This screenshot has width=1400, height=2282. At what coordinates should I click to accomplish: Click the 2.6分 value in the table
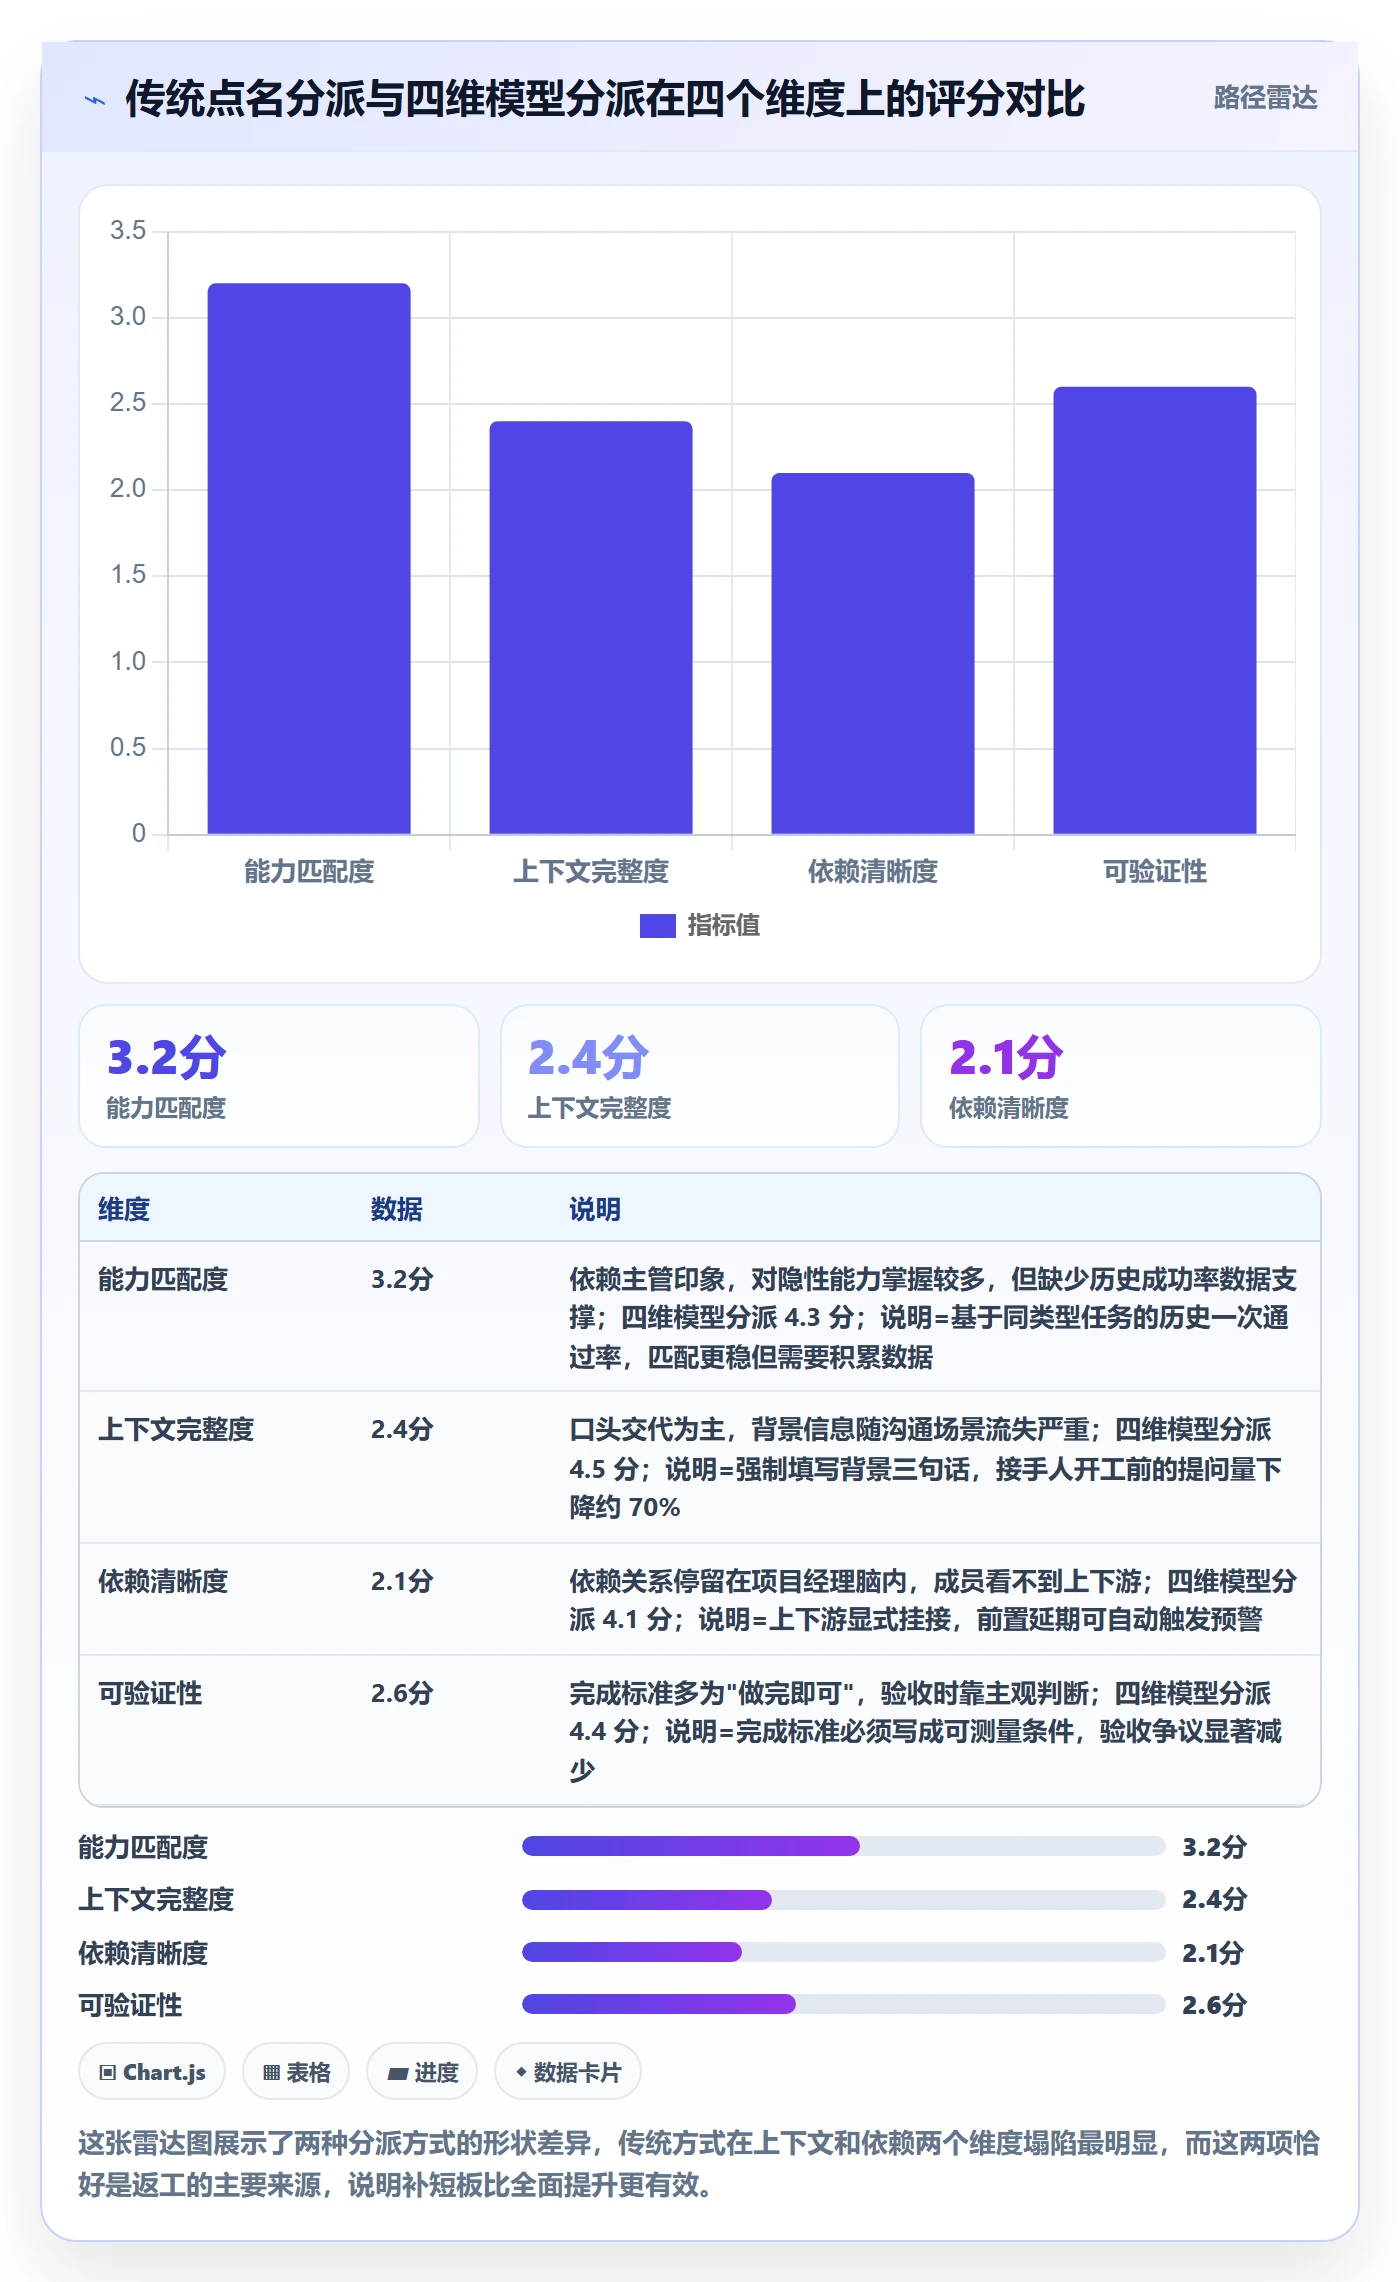(x=402, y=1693)
